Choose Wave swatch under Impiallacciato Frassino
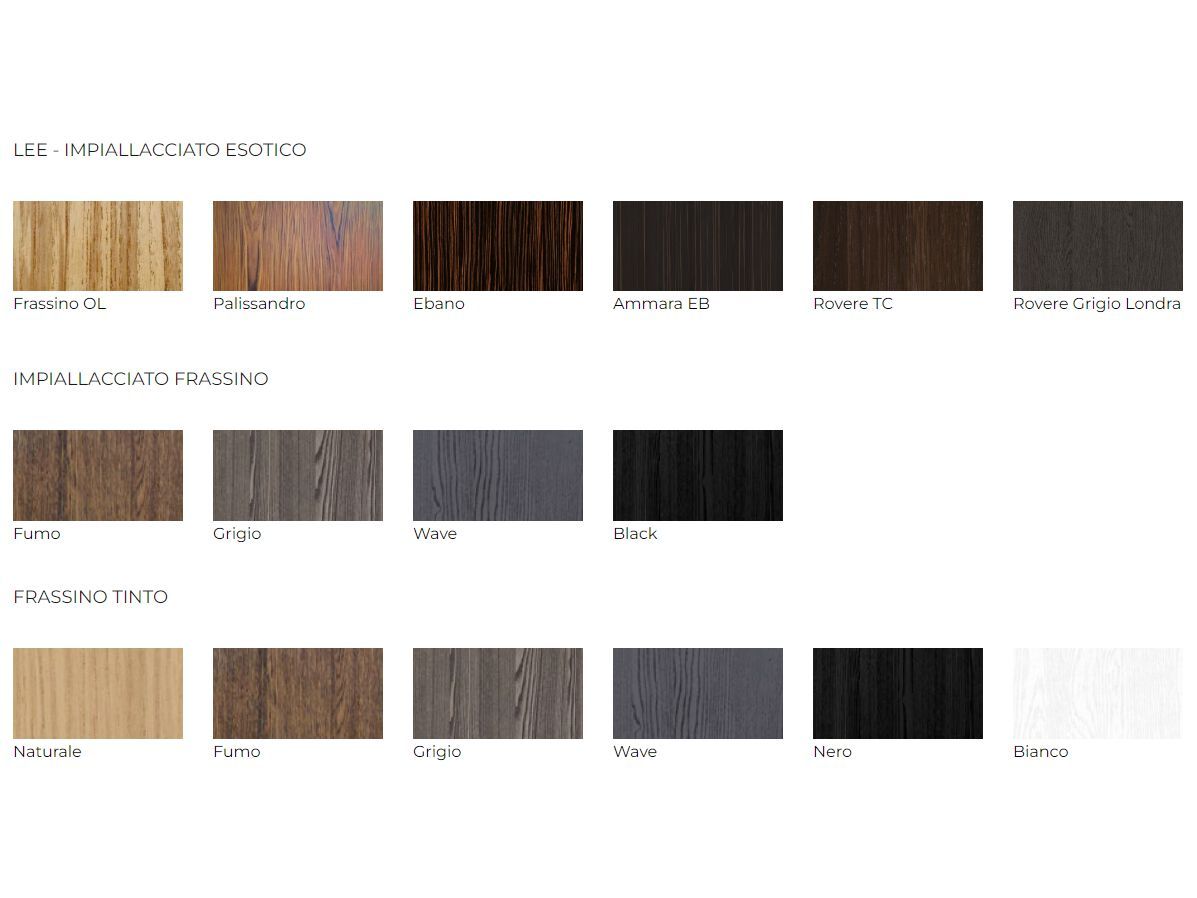Screen dimensions: 1197x898 coord(498,475)
